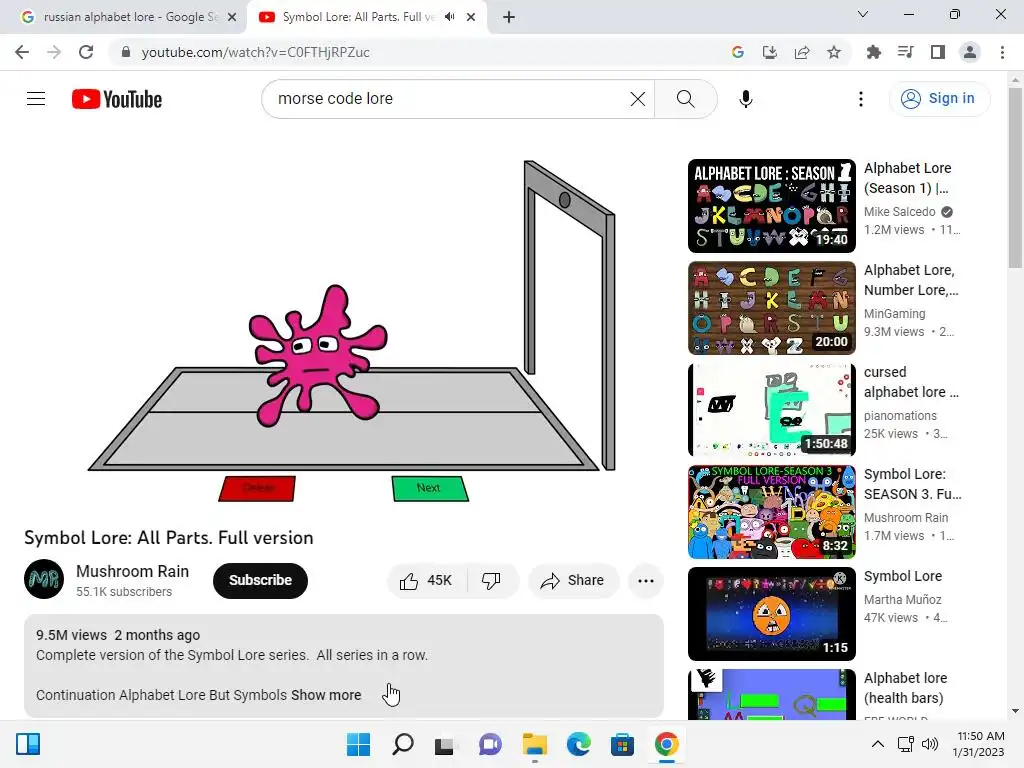Viewport: 1024px width, 768px height.
Task: Launch Microsoft Edge from taskbar
Action: click(x=579, y=744)
